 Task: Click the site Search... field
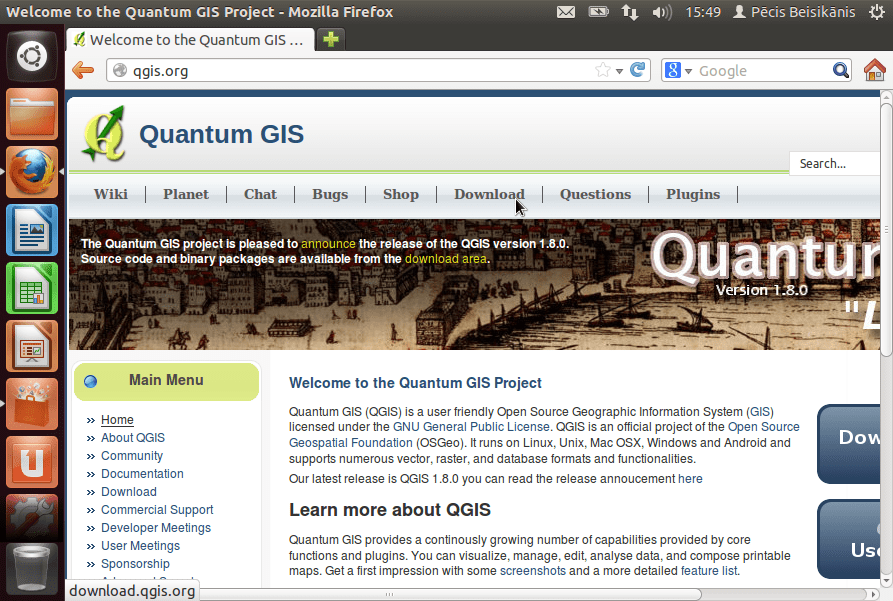tap(835, 163)
